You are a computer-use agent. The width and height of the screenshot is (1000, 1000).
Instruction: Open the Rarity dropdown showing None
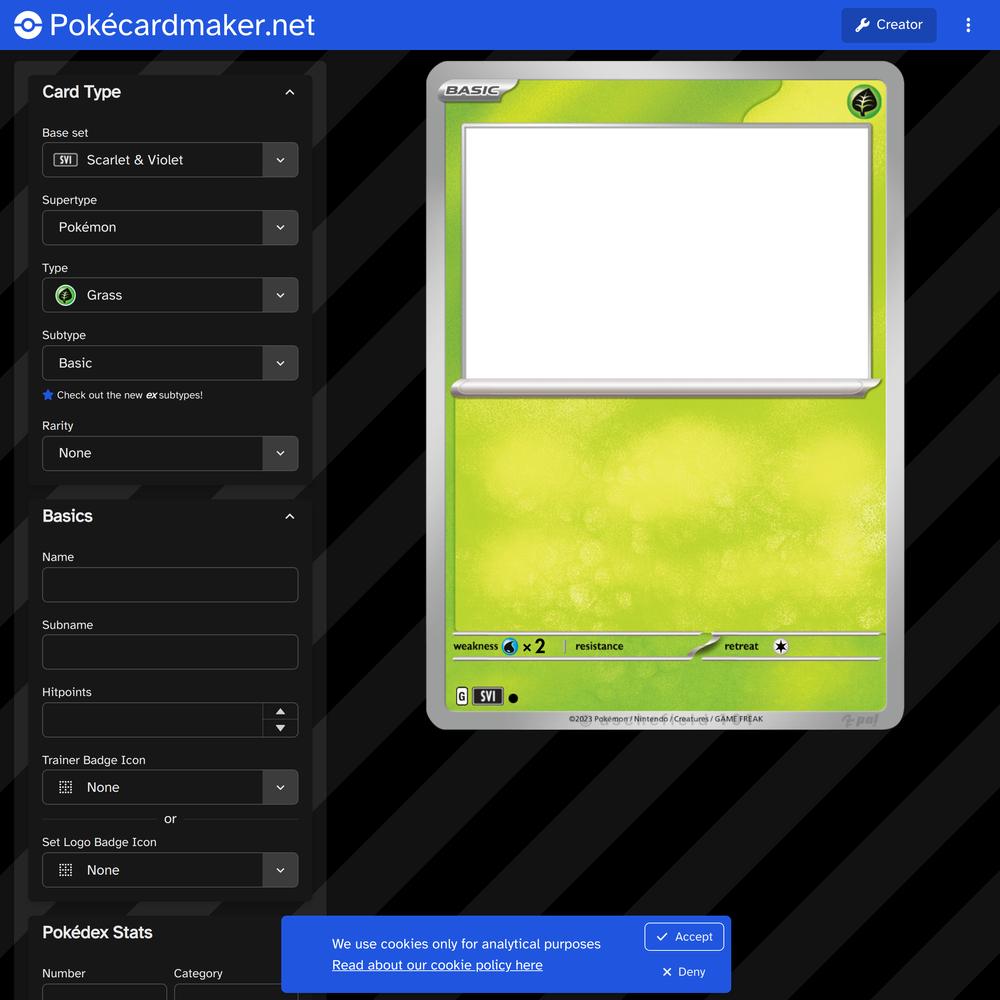[x=170, y=453]
